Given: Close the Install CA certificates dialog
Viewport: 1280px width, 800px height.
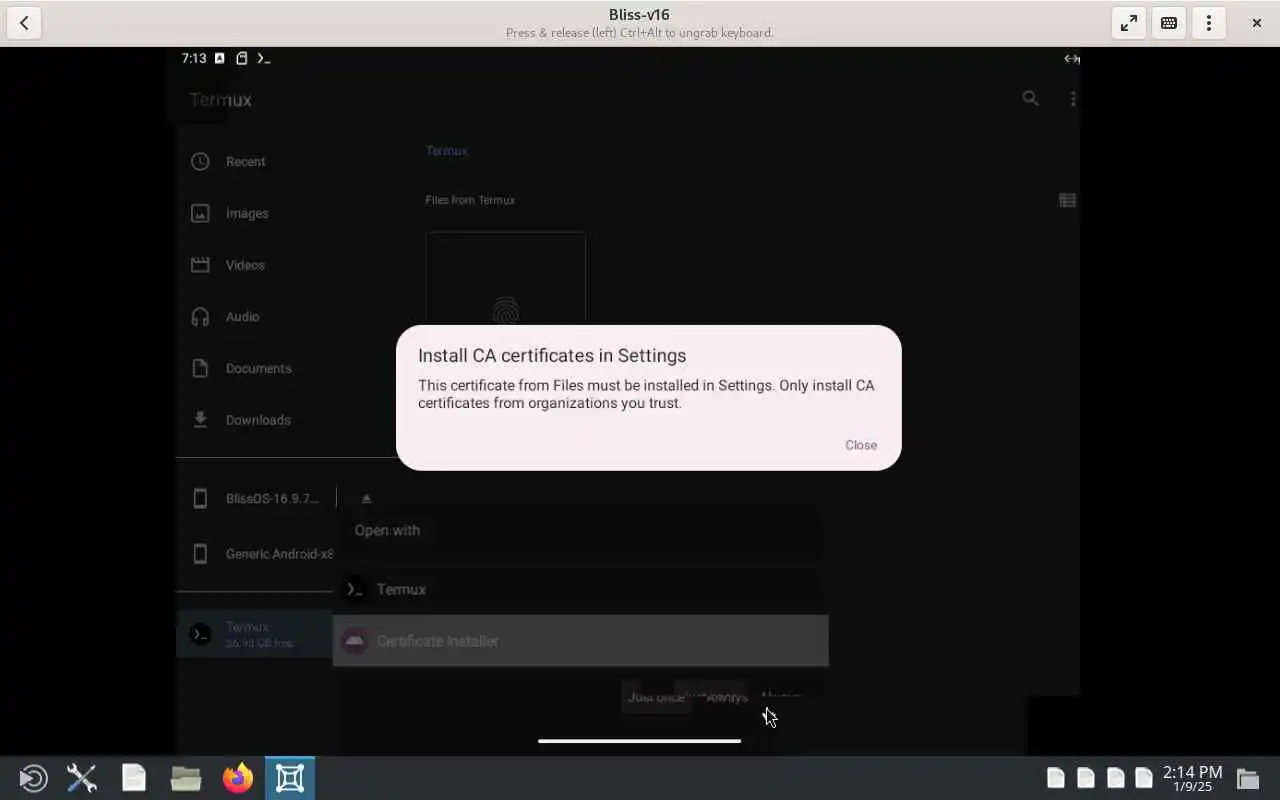Looking at the screenshot, I should 860,445.
